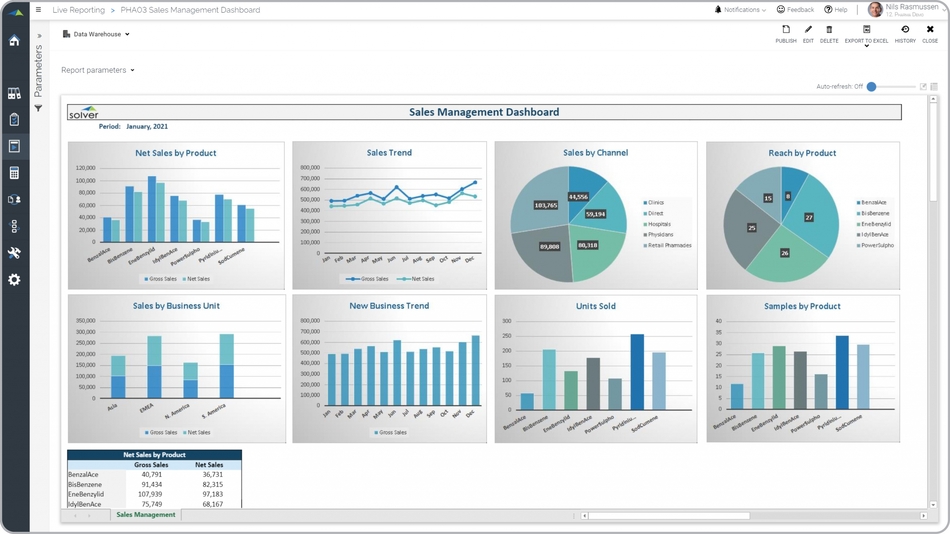The image size is (950, 534).
Task: Open the Data Warehouse dropdown
Action: click(x=97, y=34)
